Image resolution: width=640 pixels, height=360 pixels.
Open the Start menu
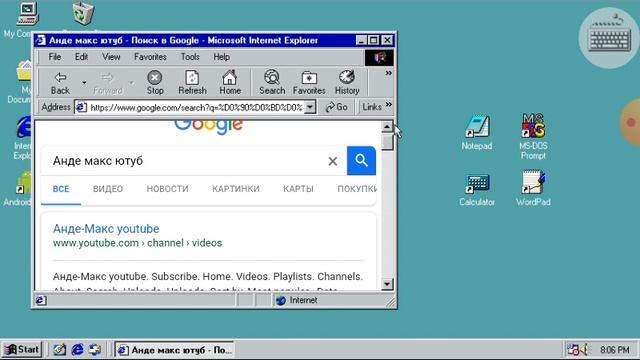click(x=22, y=350)
